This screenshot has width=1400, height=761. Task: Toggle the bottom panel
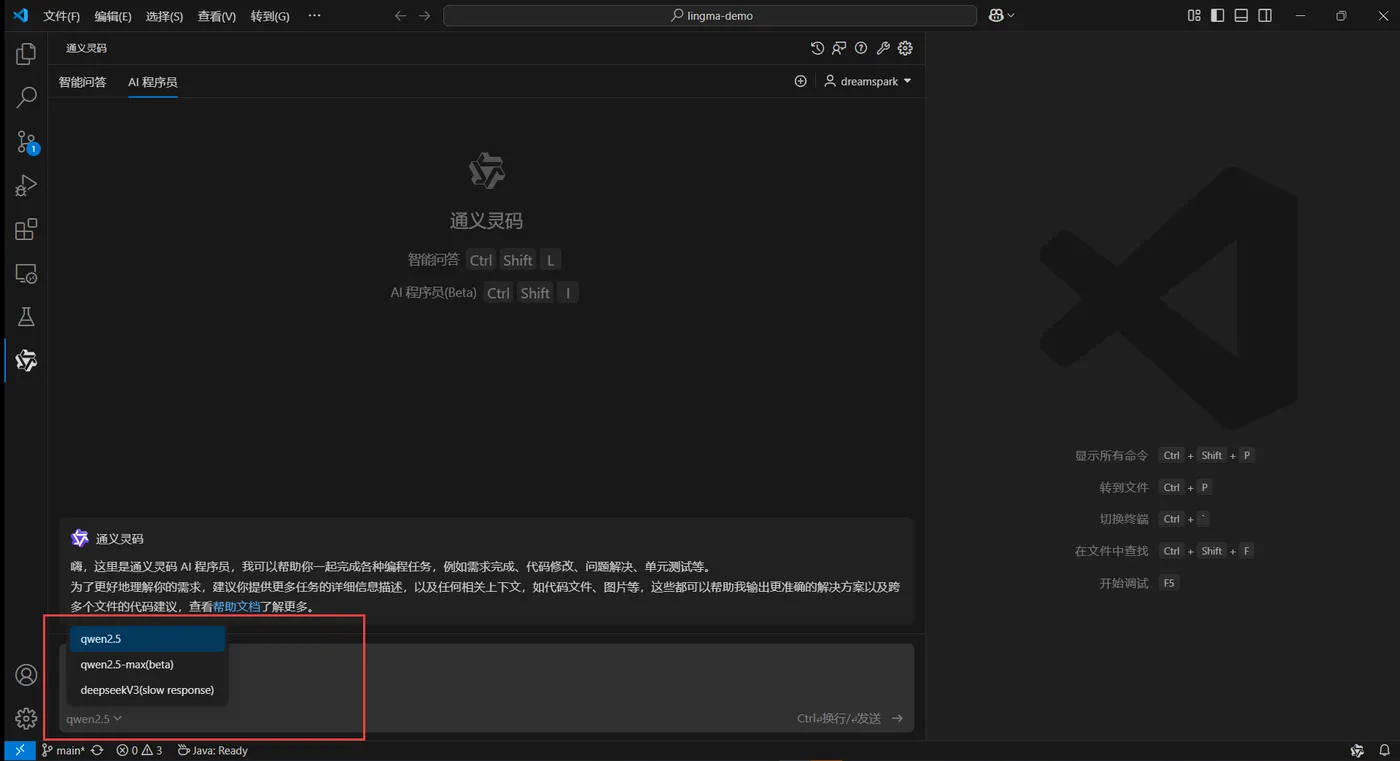tap(1241, 15)
